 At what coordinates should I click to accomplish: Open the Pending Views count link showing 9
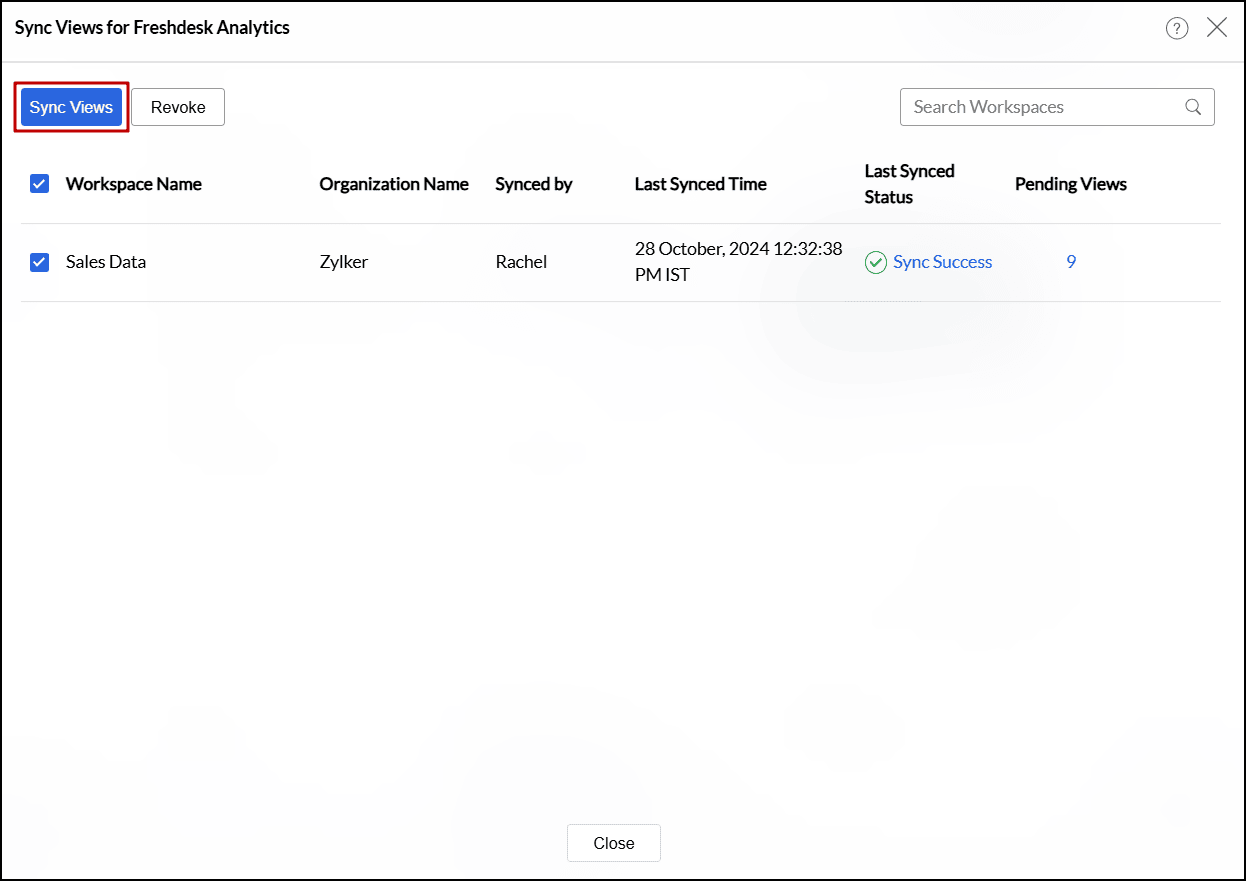pyautogui.click(x=1070, y=261)
